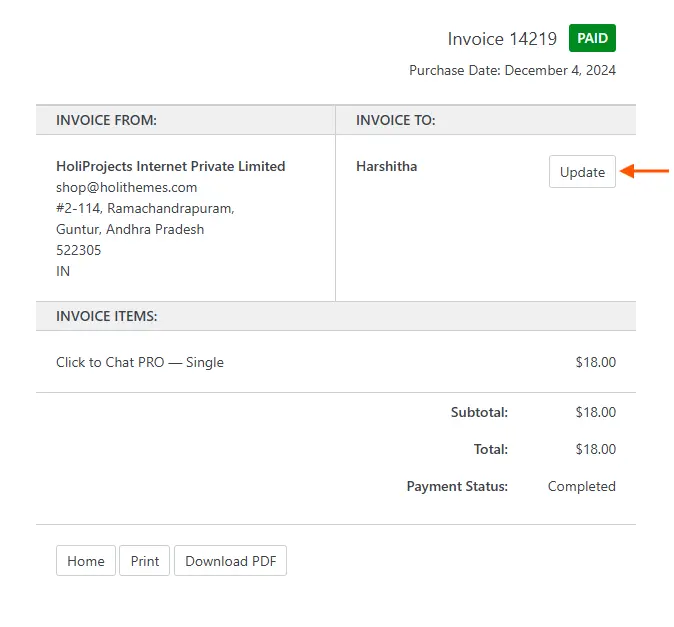Click the Guntur, Andhra Pradesh address line
The height and width of the screenshot is (627, 674).
point(130,229)
